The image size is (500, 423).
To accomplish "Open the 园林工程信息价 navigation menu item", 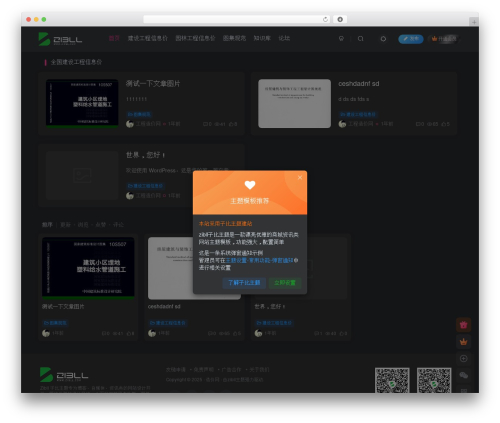I will tap(195, 38).
